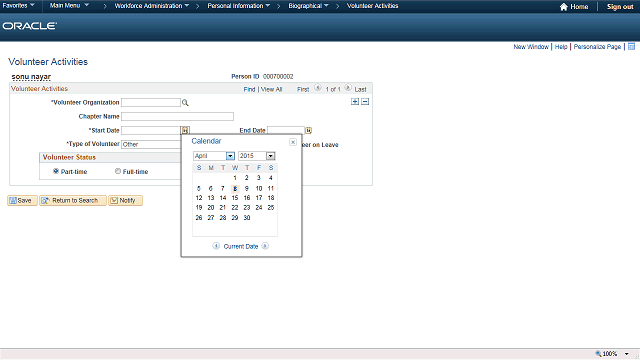Show next row arrow icon

(x=348, y=88)
